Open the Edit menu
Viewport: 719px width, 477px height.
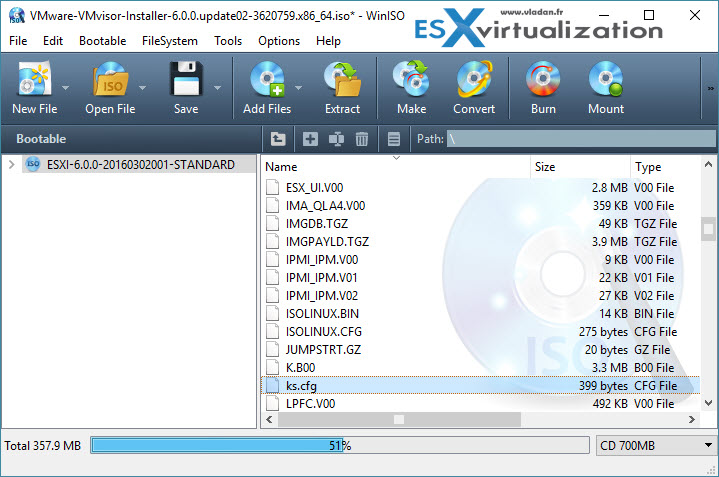click(53, 41)
